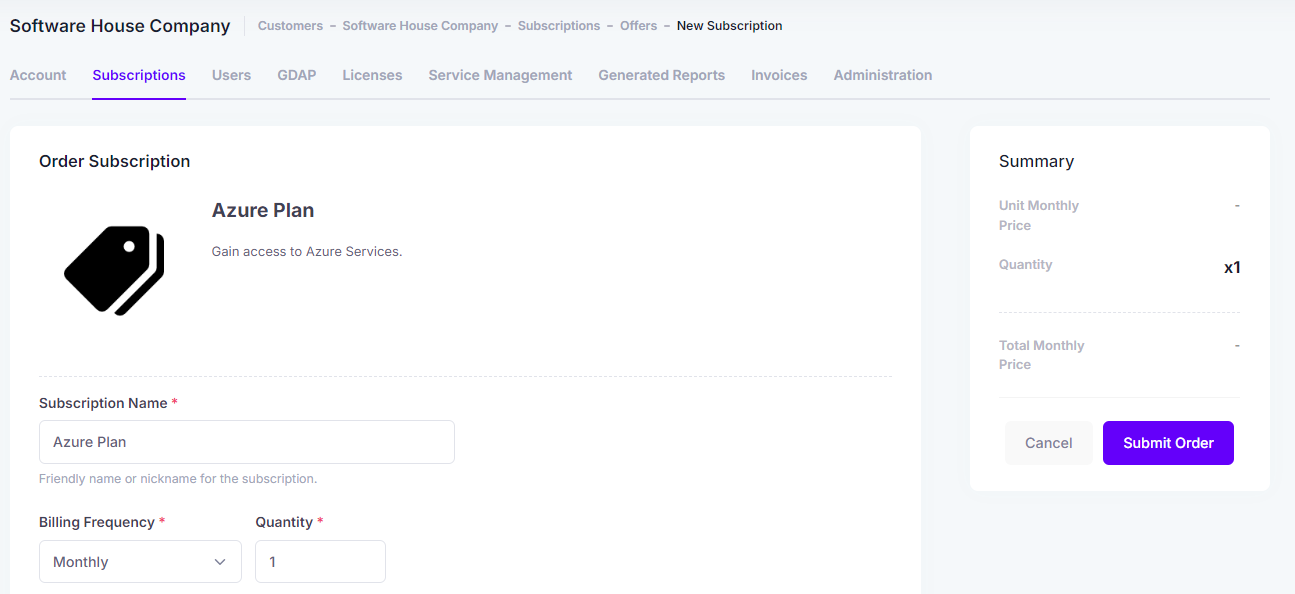Click the Order Subscription heading
Screen dimensions: 1295x594
point(114,161)
